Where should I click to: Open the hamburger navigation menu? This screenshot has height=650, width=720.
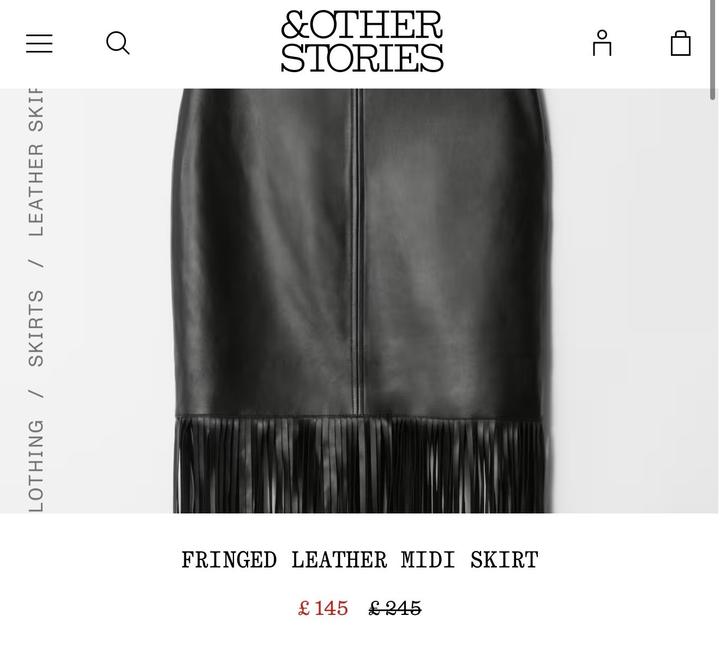coord(39,43)
